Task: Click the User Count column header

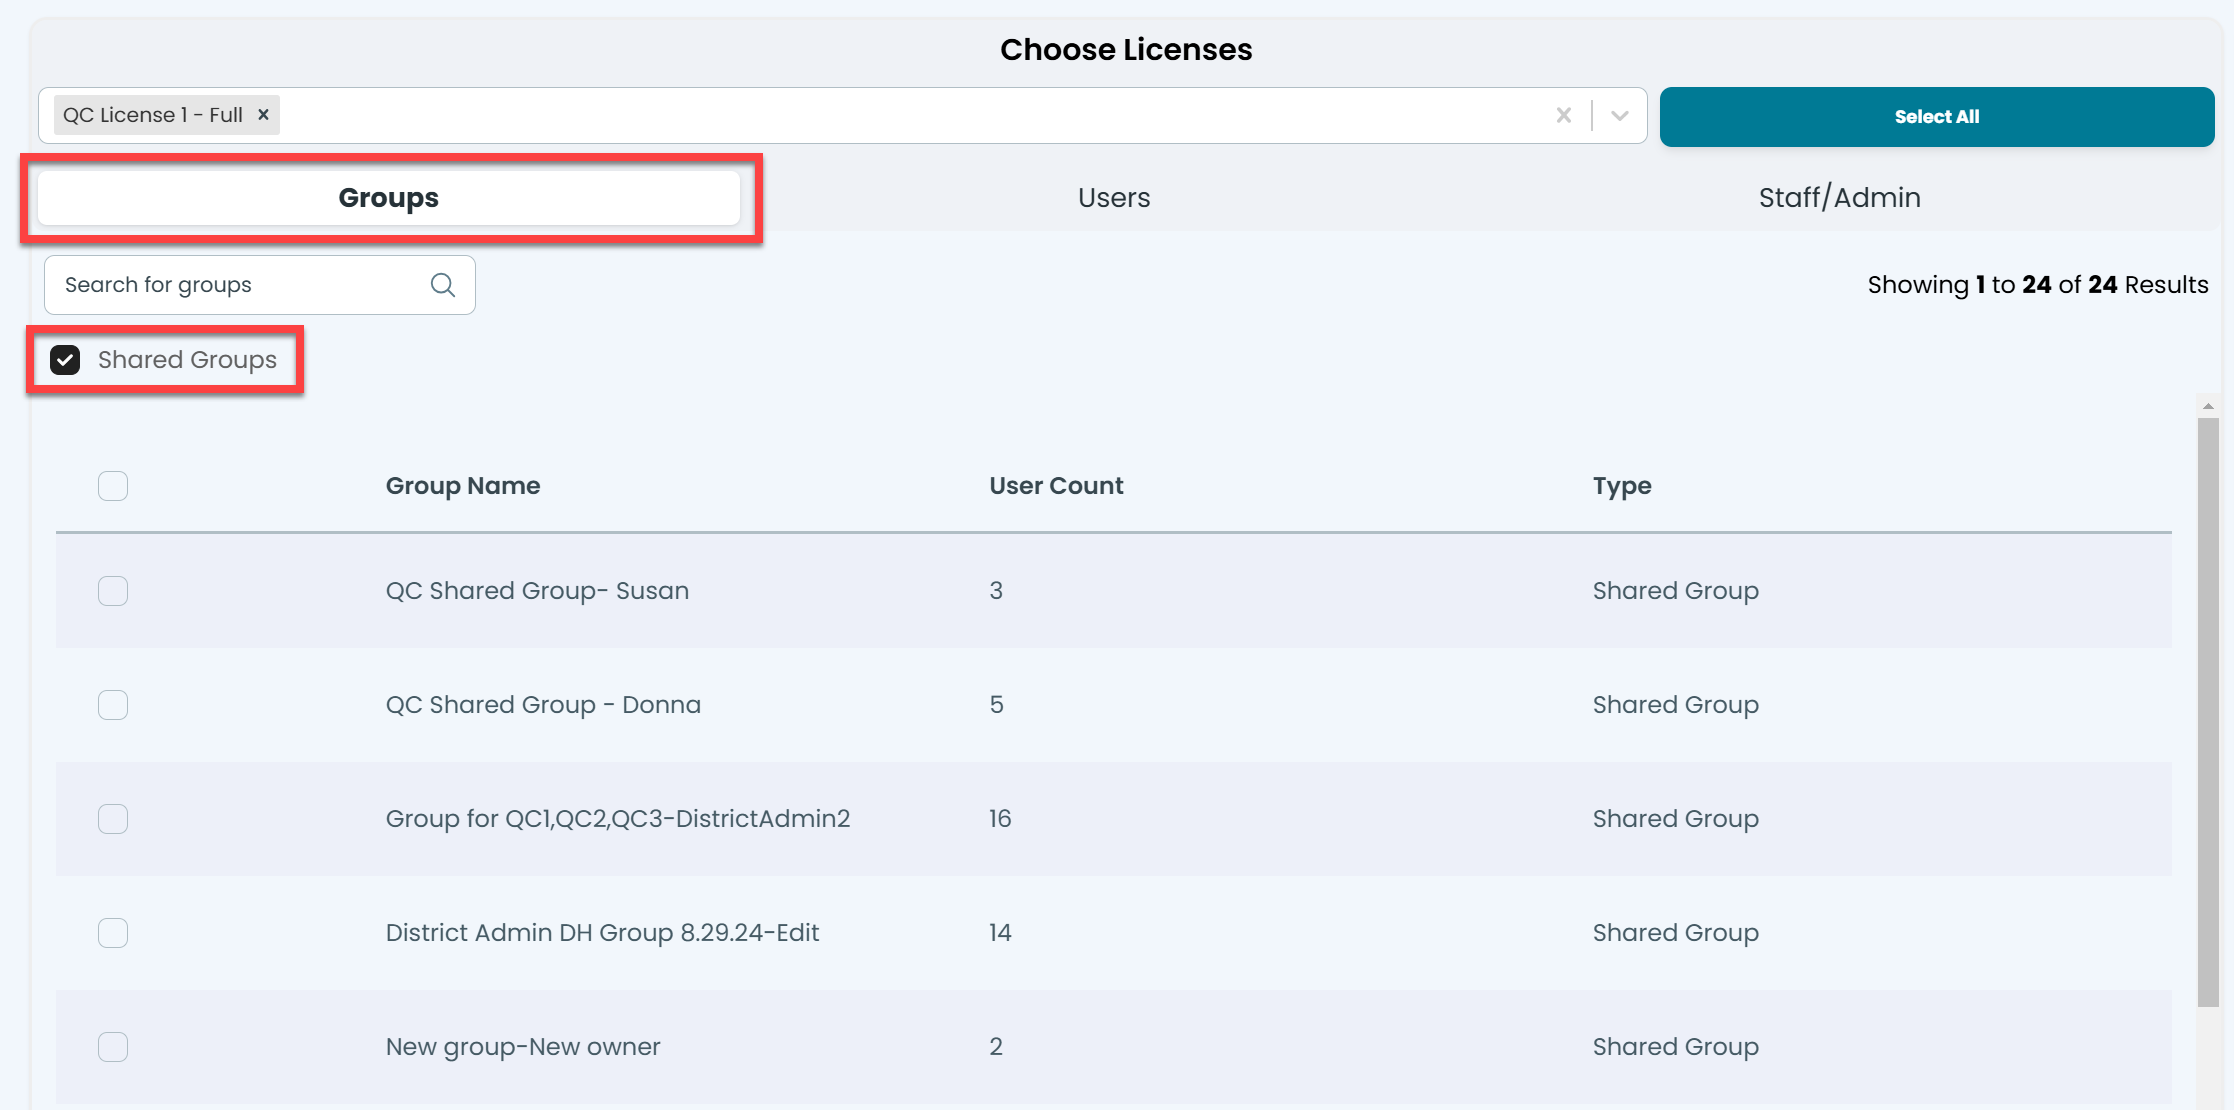Action: click(x=1056, y=486)
